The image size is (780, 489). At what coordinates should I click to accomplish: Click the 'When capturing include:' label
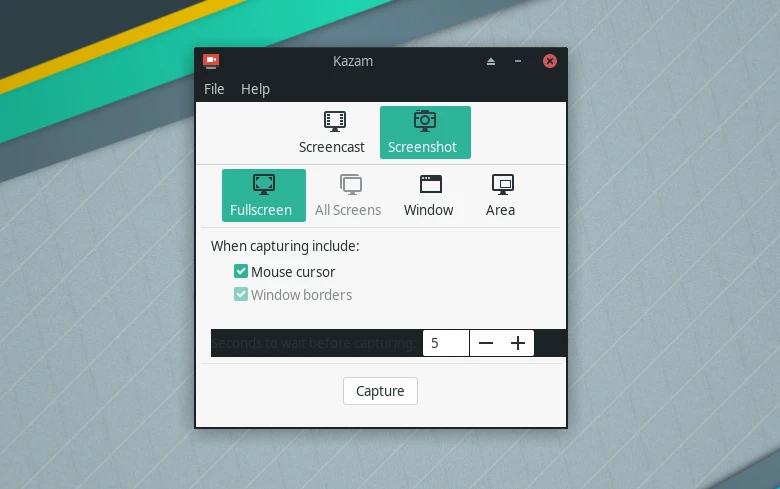[285, 246]
